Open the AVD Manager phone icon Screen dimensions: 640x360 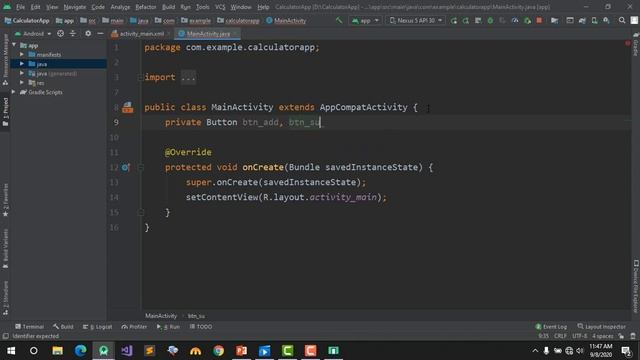(x=594, y=20)
